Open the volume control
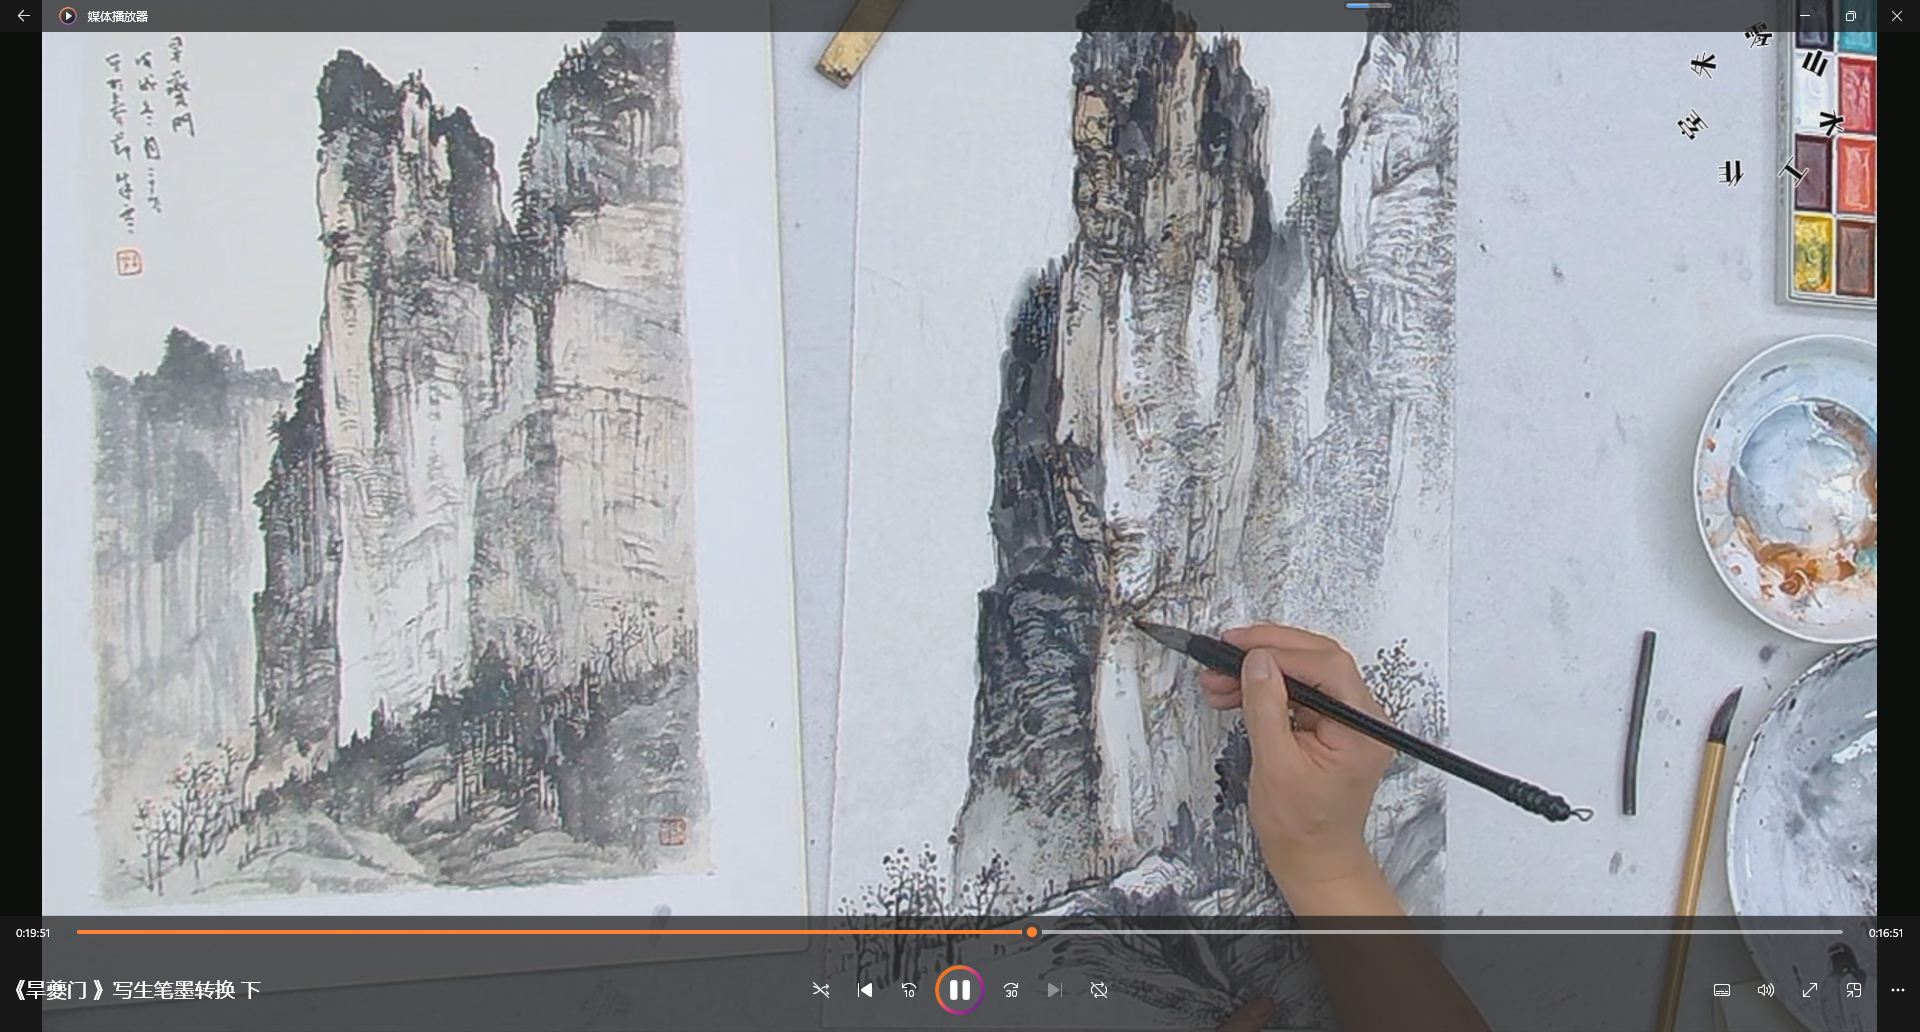Viewport: 1920px width, 1032px height. 1766,990
